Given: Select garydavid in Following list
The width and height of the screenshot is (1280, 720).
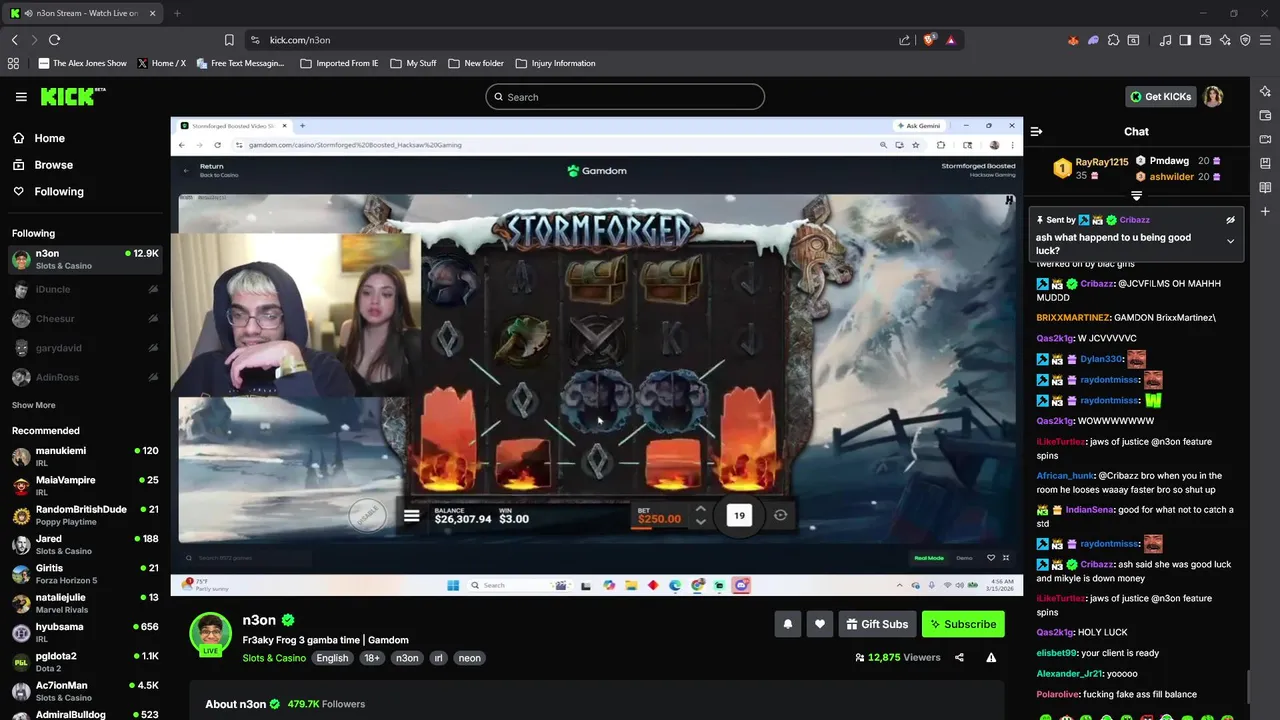Looking at the screenshot, I should pyautogui.click(x=85, y=348).
